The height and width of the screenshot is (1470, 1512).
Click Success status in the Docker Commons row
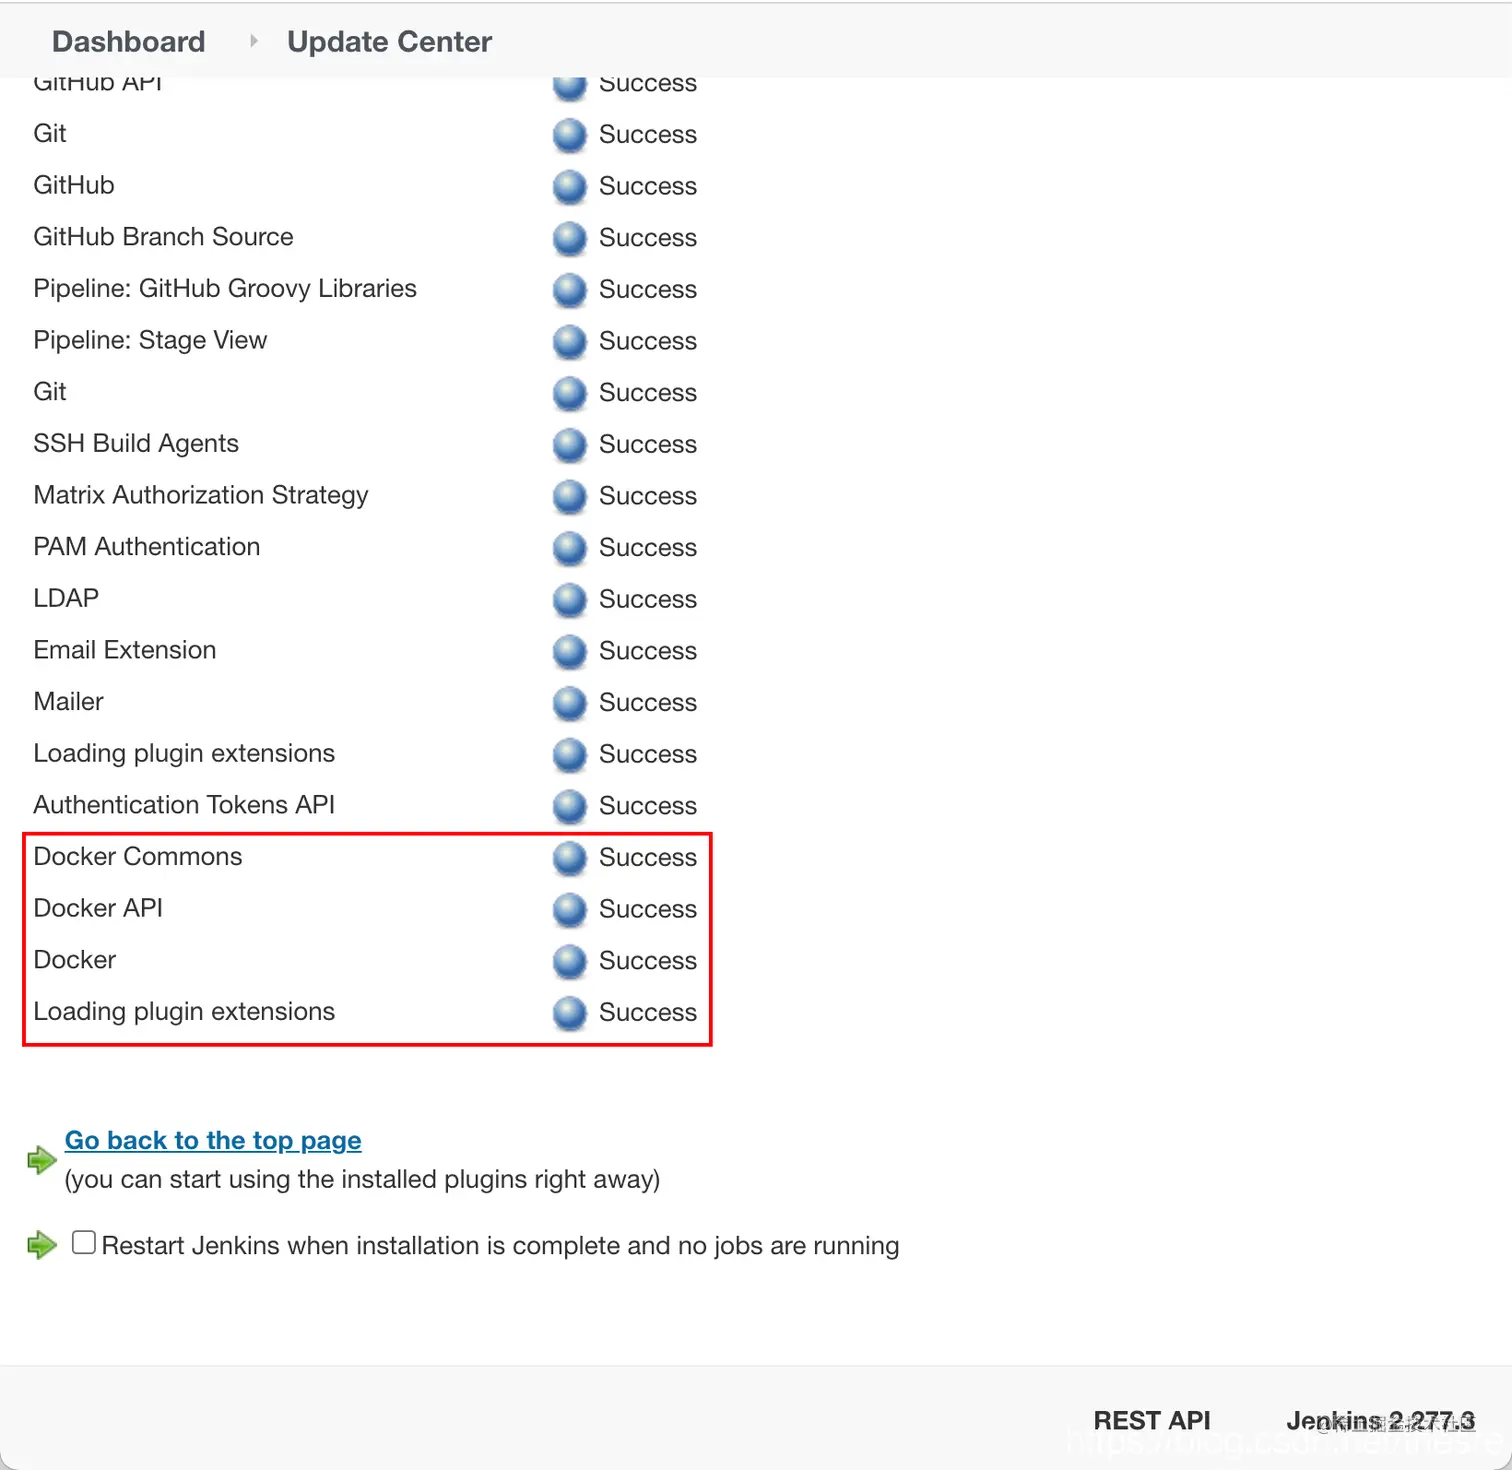[x=648, y=858]
